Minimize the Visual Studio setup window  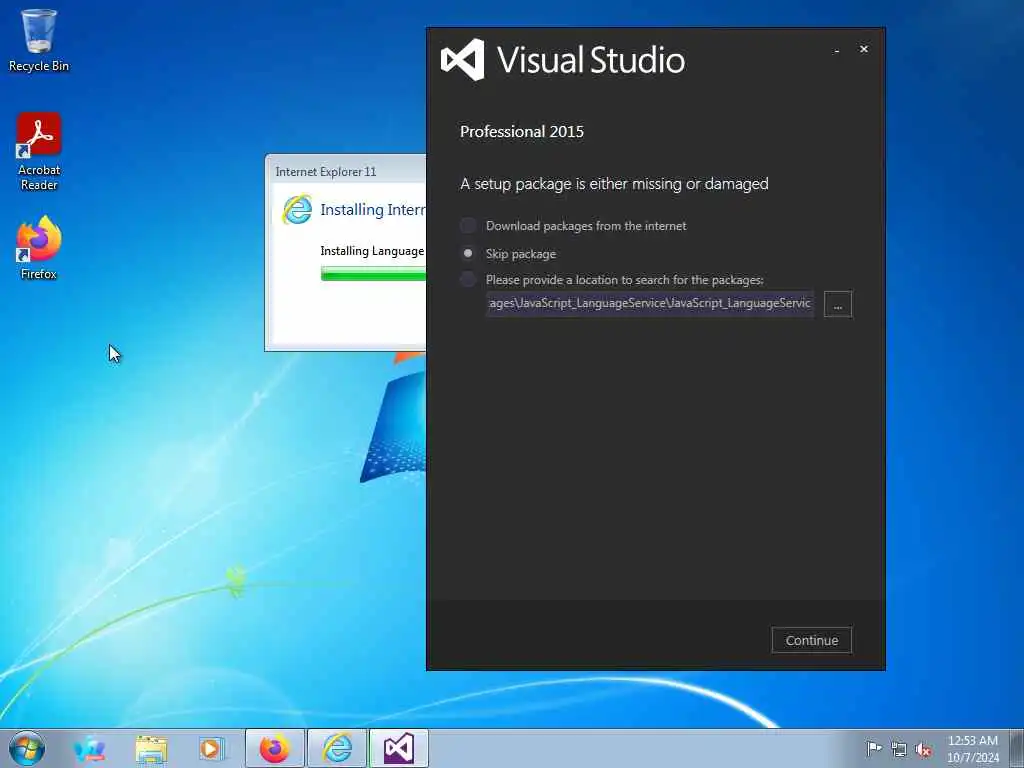[x=837, y=50]
